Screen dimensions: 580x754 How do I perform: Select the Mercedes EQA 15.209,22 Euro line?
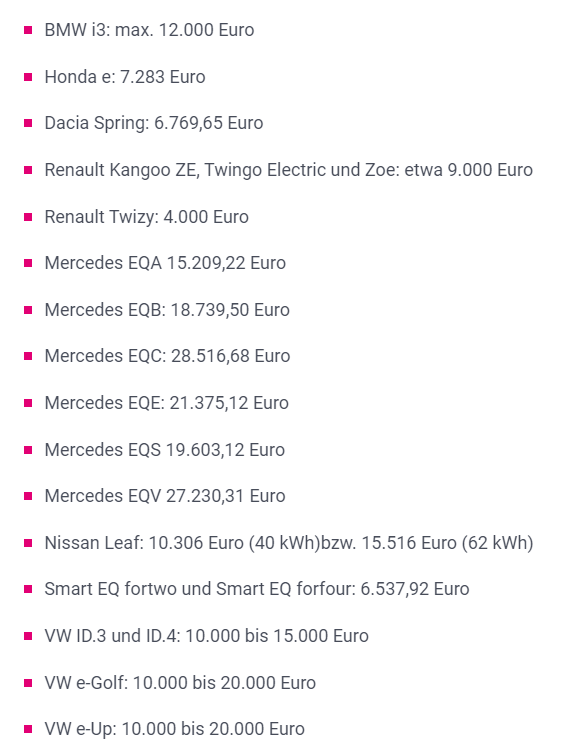(165, 263)
